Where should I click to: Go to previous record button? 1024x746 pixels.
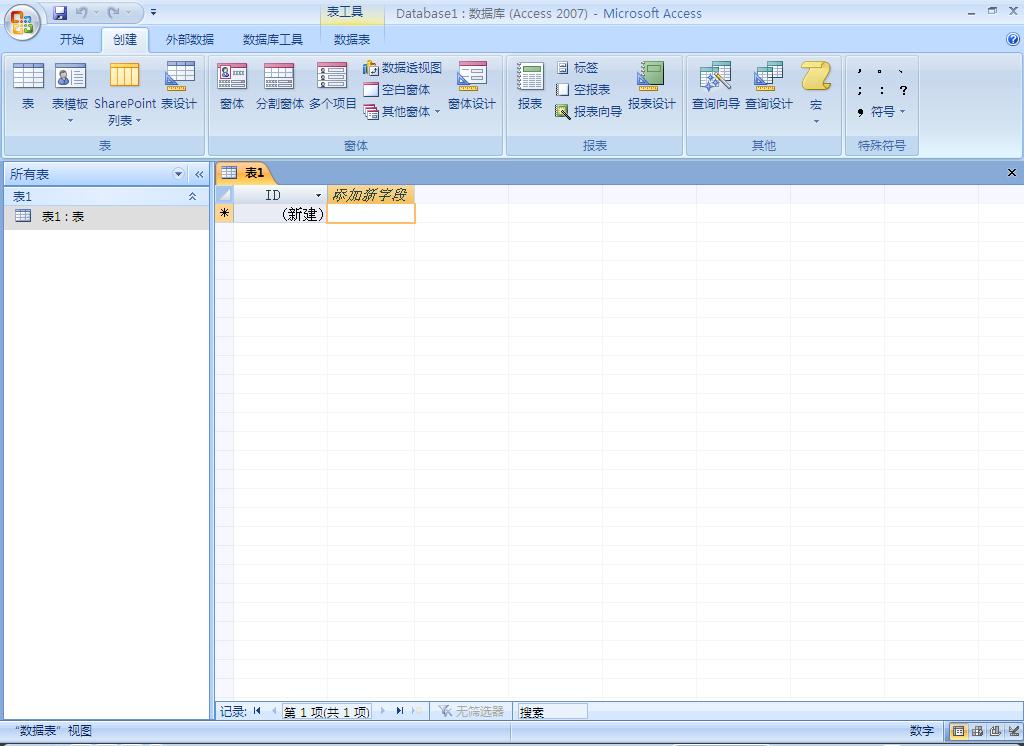(x=273, y=711)
